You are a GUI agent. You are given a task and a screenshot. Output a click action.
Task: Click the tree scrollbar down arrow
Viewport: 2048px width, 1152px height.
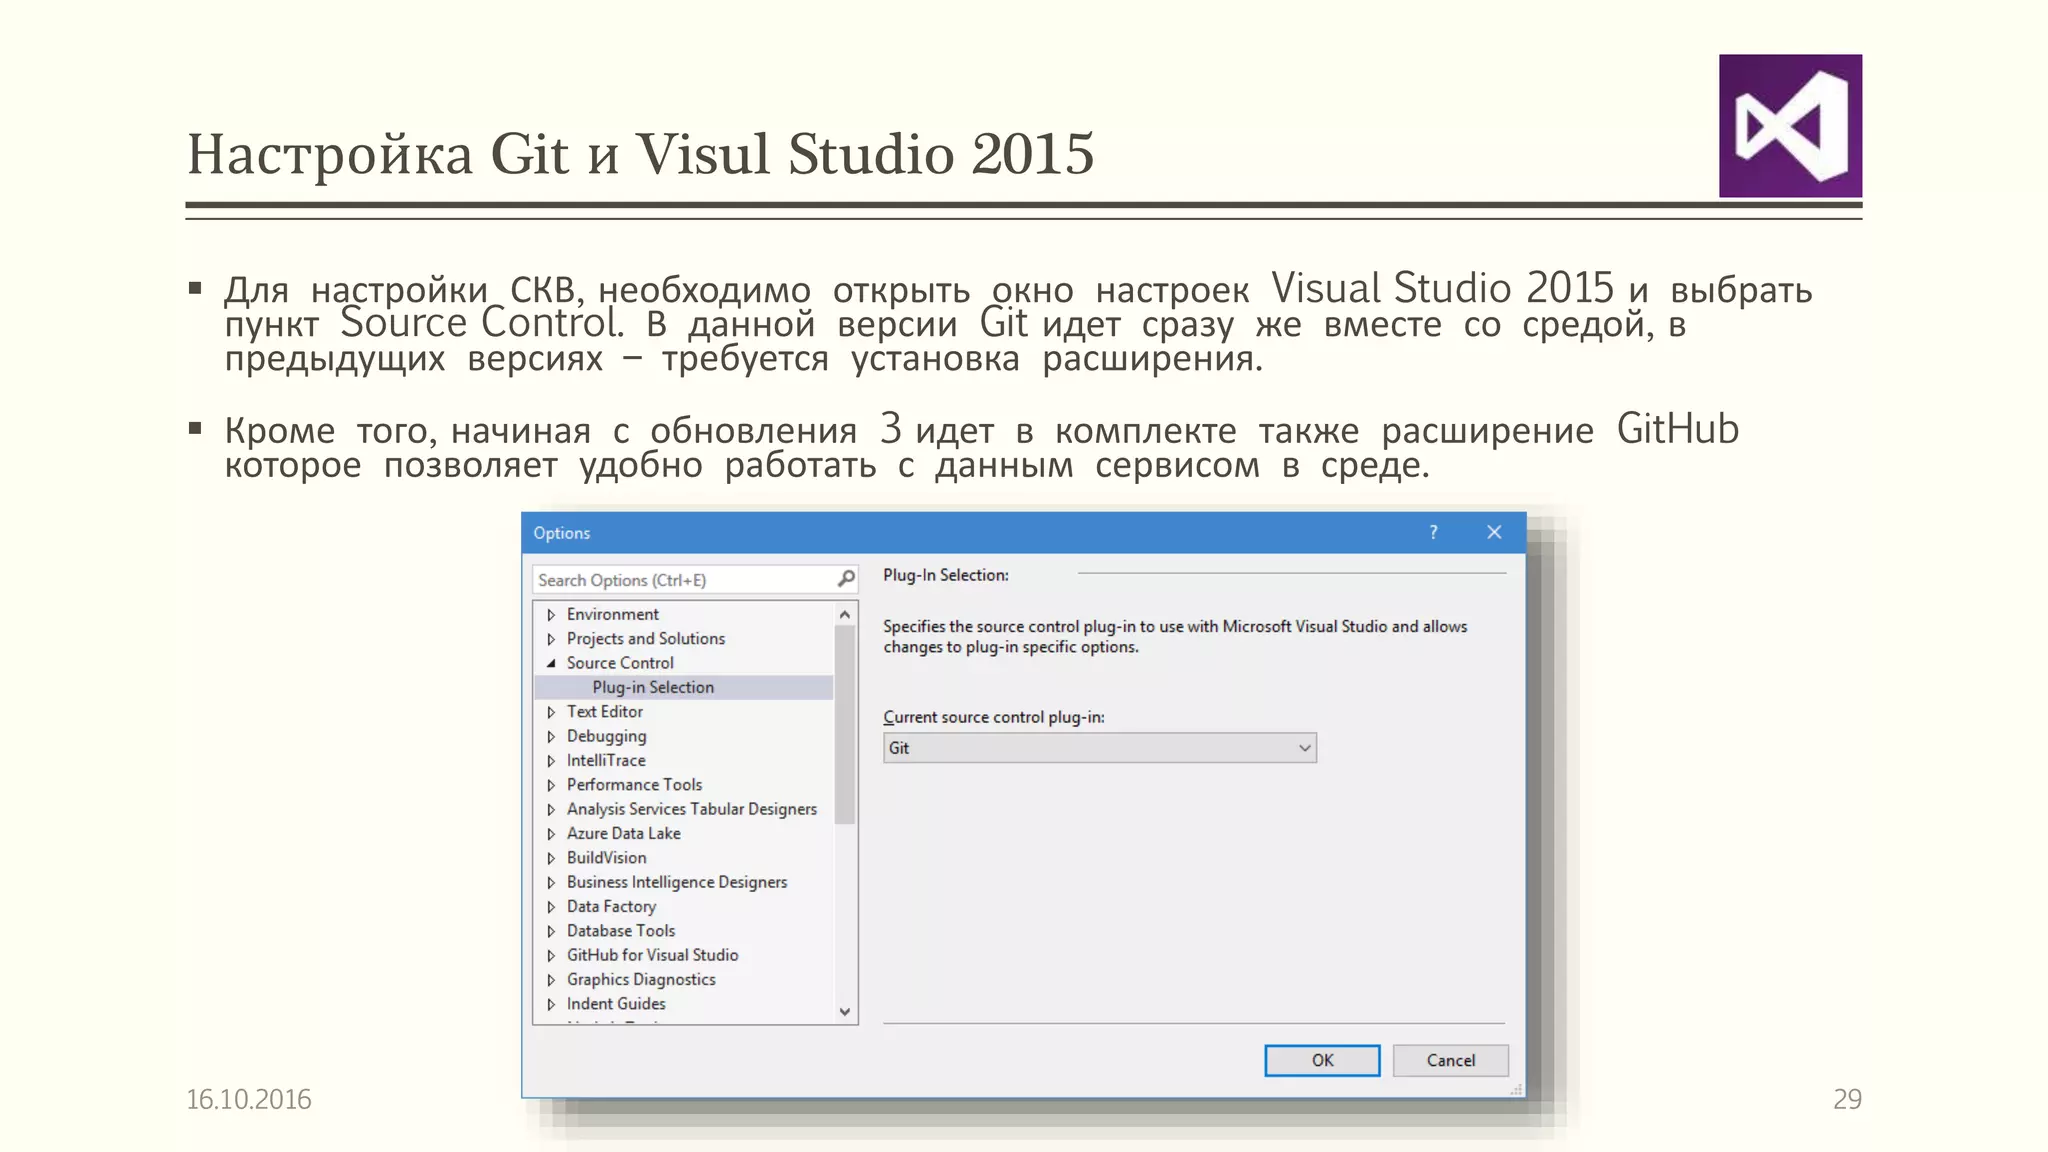click(x=845, y=1012)
